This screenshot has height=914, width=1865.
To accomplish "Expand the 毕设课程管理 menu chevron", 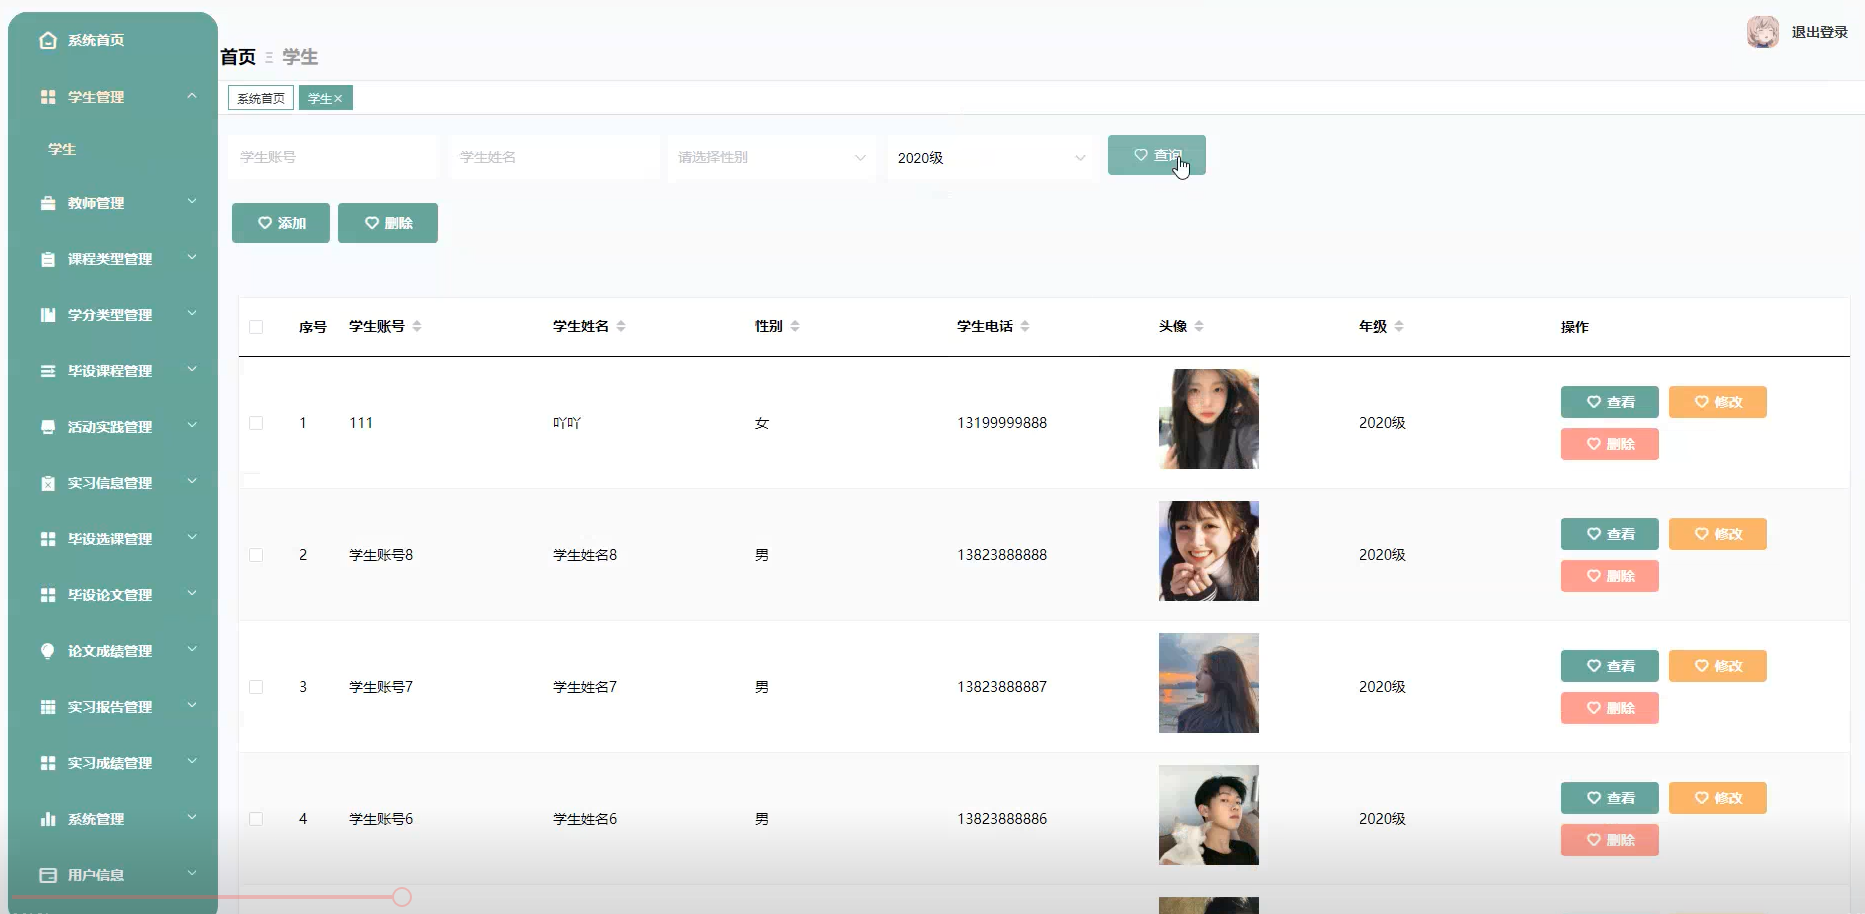I will pyautogui.click(x=192, y=370).
